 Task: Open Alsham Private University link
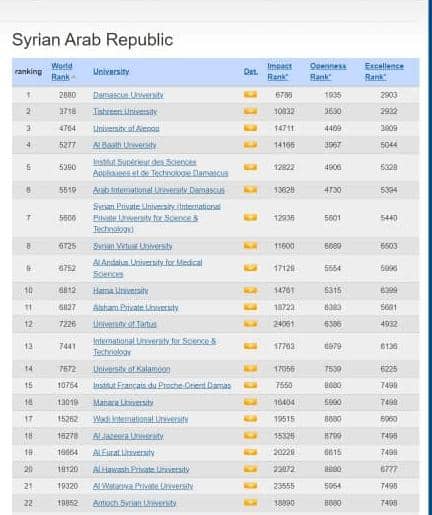[x=136, y=307]
